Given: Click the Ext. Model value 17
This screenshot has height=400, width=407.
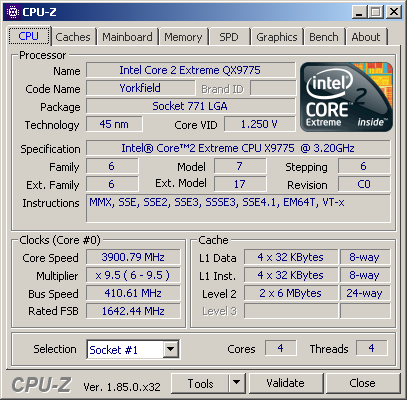Looking at the screenshot, I should (240, 184).
